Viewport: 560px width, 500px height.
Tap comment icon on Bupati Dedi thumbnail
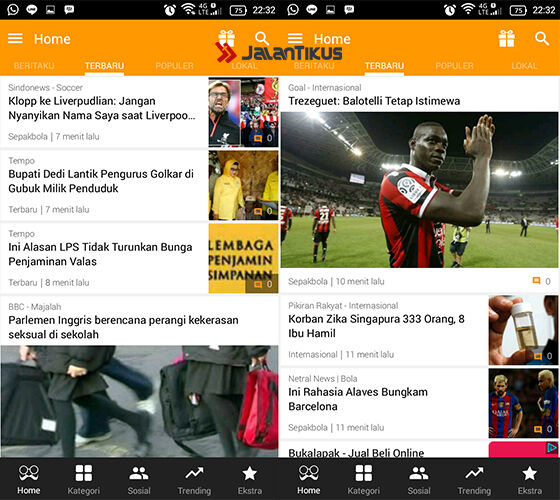click(258, 211)
